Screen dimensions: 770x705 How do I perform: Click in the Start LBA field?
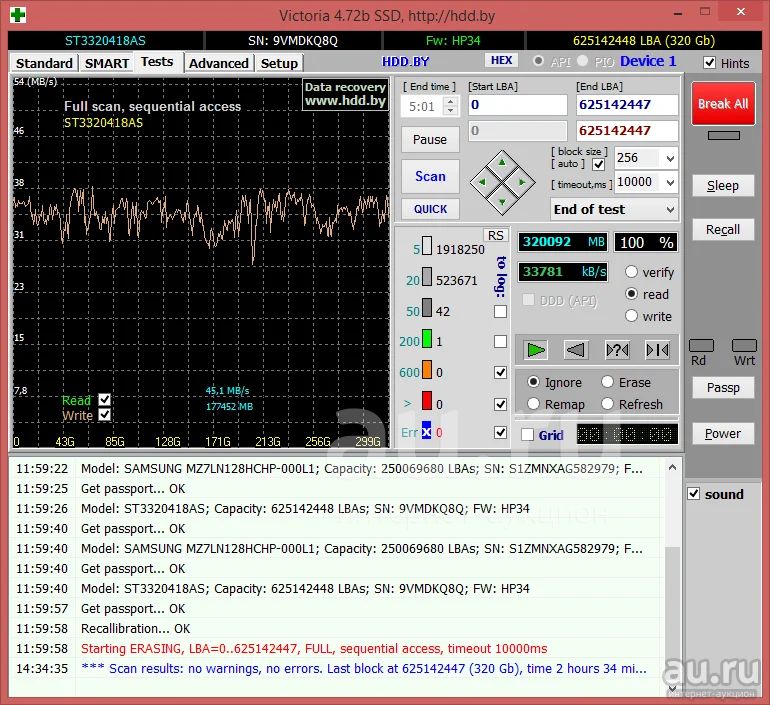point(517,105)
